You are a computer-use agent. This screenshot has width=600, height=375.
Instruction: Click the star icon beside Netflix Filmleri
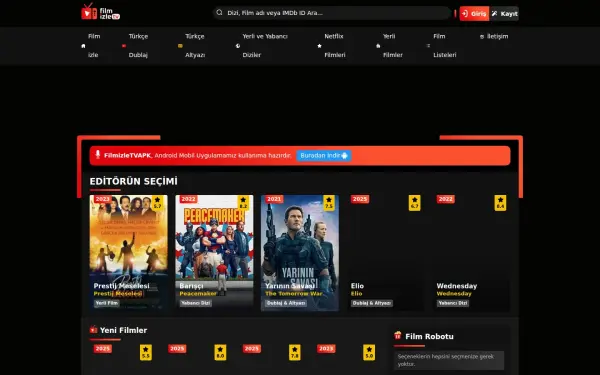coord(320,46)
